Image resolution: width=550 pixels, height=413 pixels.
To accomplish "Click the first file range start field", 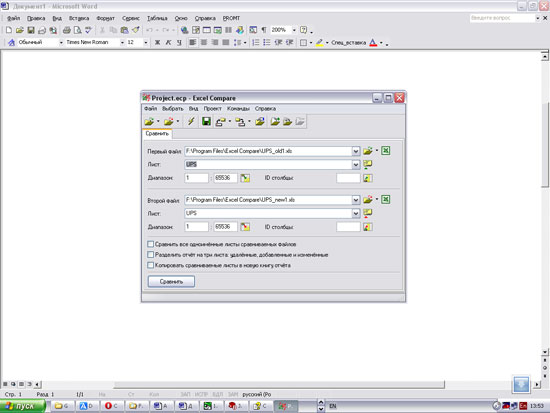I will (x=196, y=178).
